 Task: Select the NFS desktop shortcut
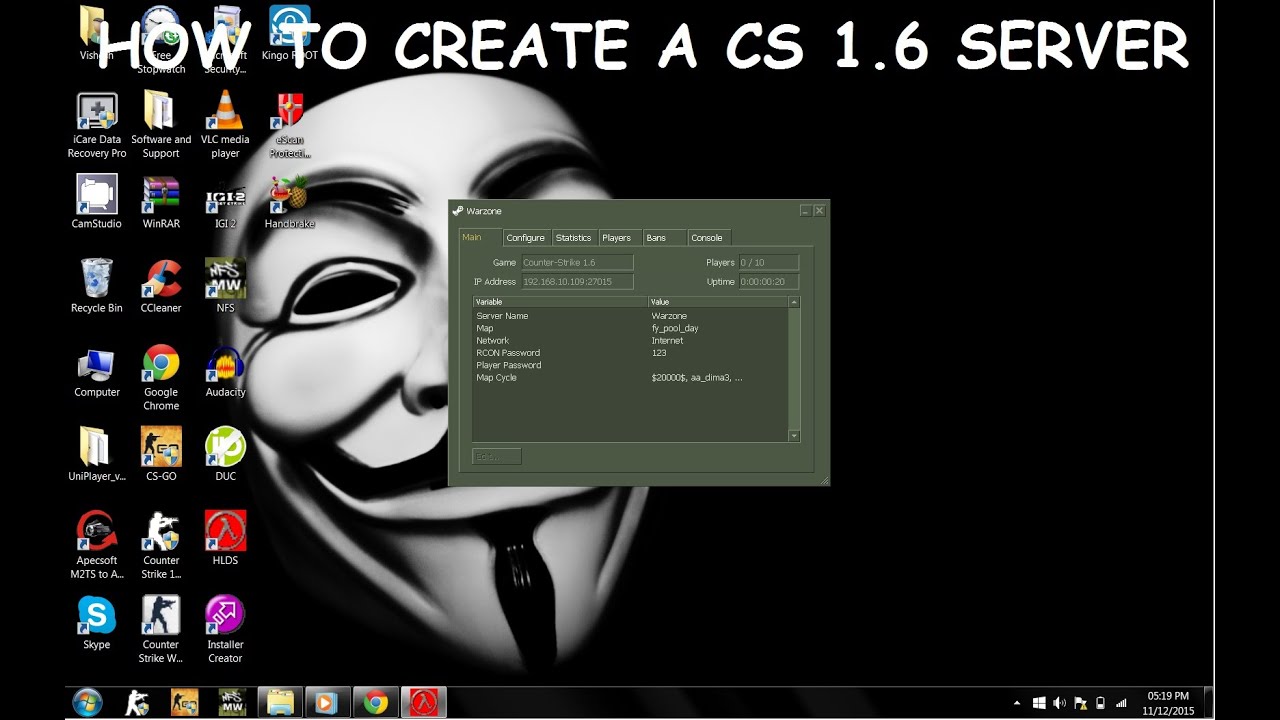(x=225, y=286)
